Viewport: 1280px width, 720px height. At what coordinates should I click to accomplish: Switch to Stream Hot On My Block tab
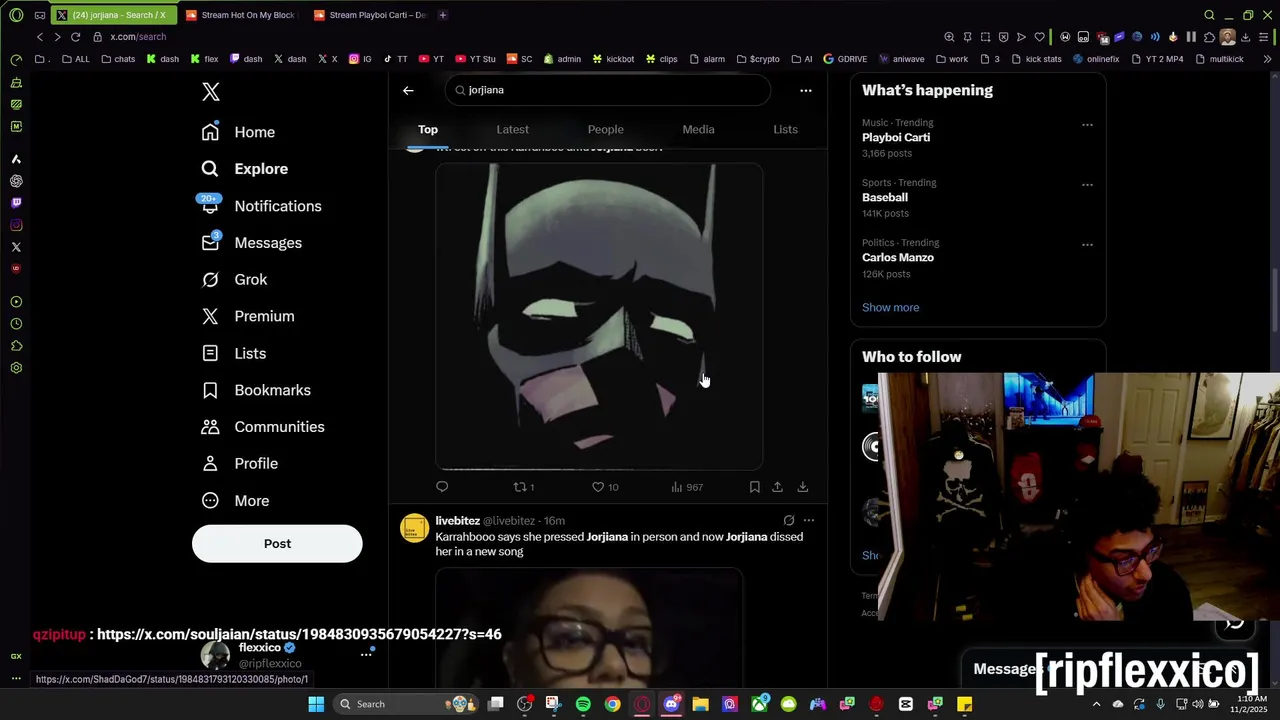[x=240, y=15]
